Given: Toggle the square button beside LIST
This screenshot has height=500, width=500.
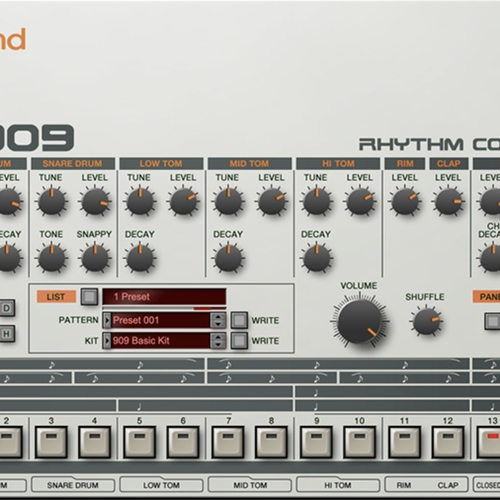Looking at the screenshot, I should pyautogui.click(x=89, y=297).
